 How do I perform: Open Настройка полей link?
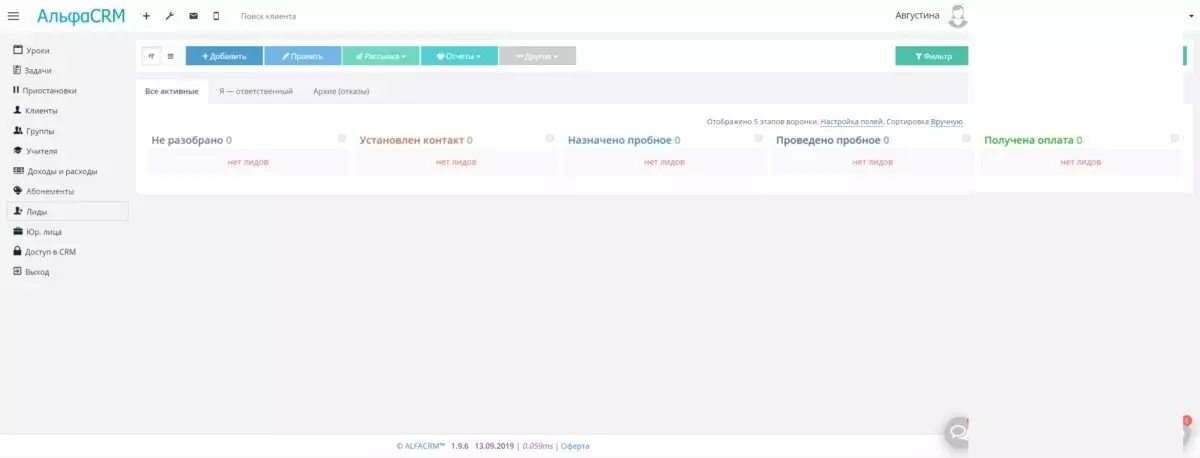point(852,121)
